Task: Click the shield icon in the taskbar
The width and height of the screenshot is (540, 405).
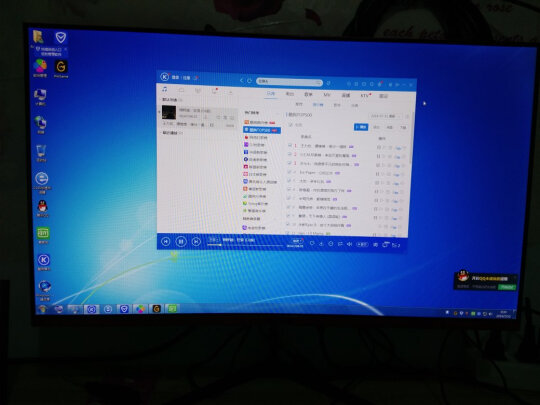Action: (124, 309)
